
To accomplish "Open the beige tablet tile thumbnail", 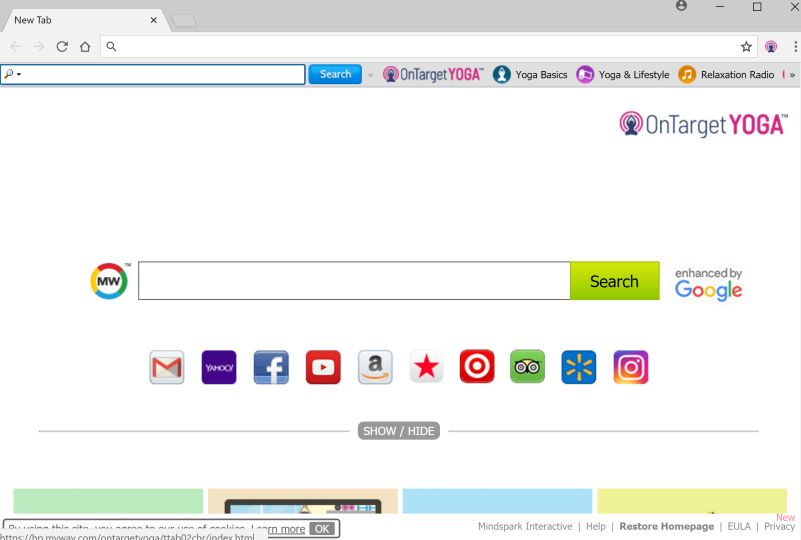I will [x=303, y=501].
